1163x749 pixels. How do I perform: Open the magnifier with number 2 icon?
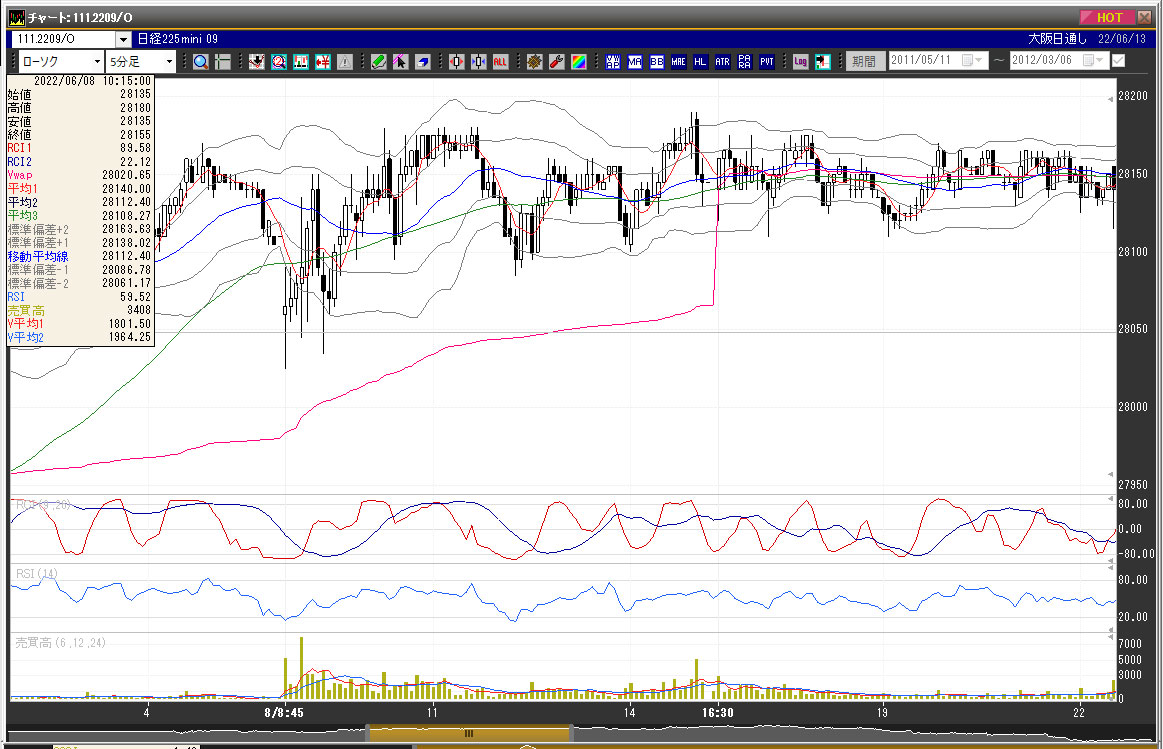pos(279,62)
